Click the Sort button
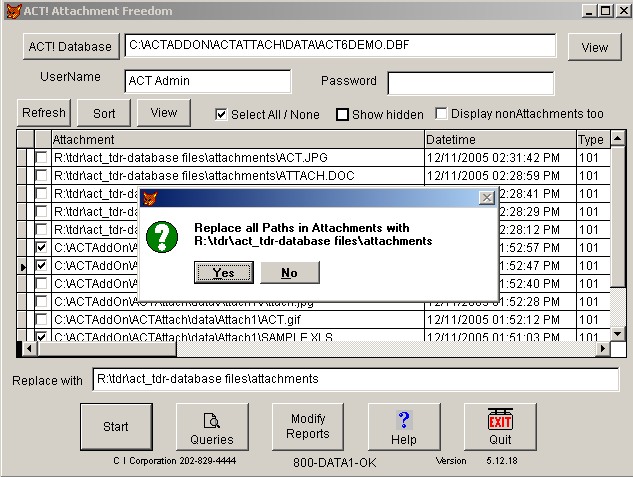This screenshot has height=477, width=633. 104,113
